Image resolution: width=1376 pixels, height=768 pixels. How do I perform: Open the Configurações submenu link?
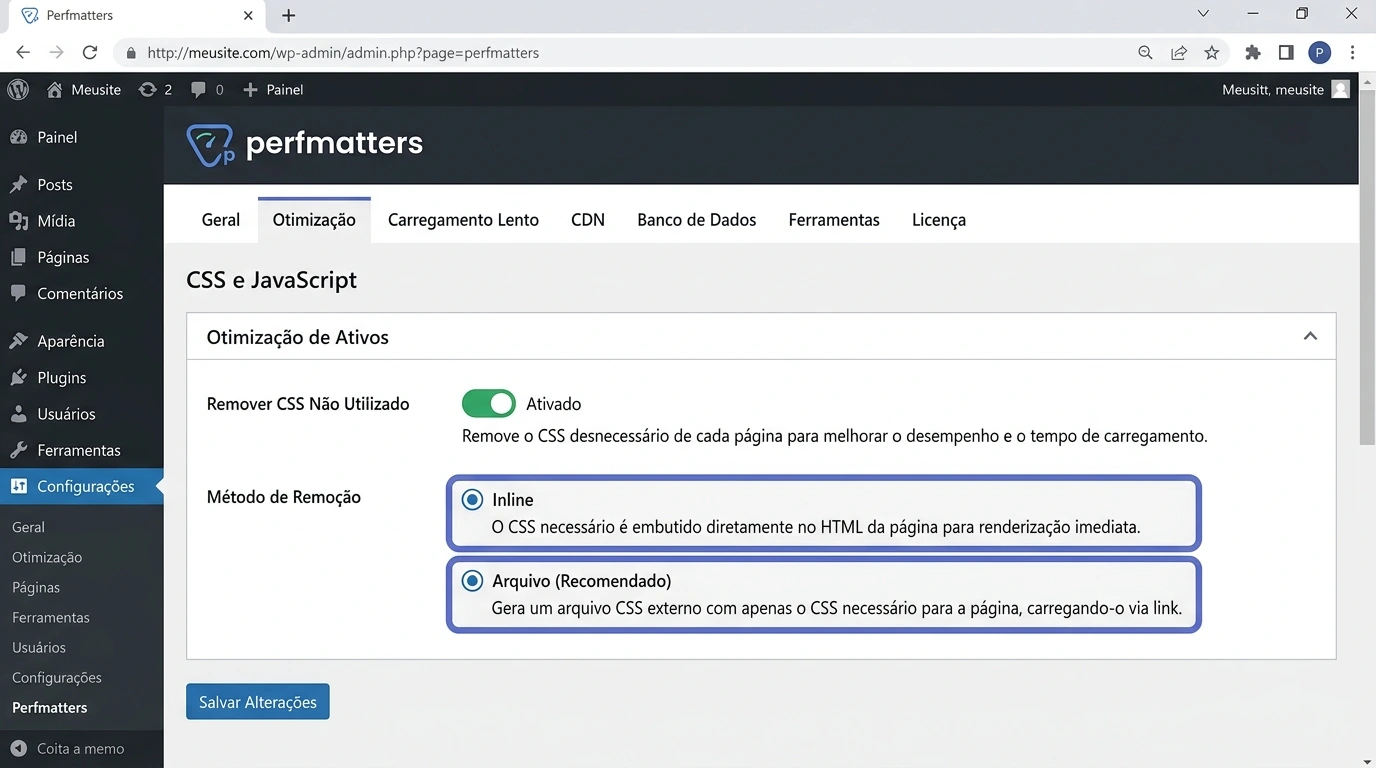coord(57,677)
